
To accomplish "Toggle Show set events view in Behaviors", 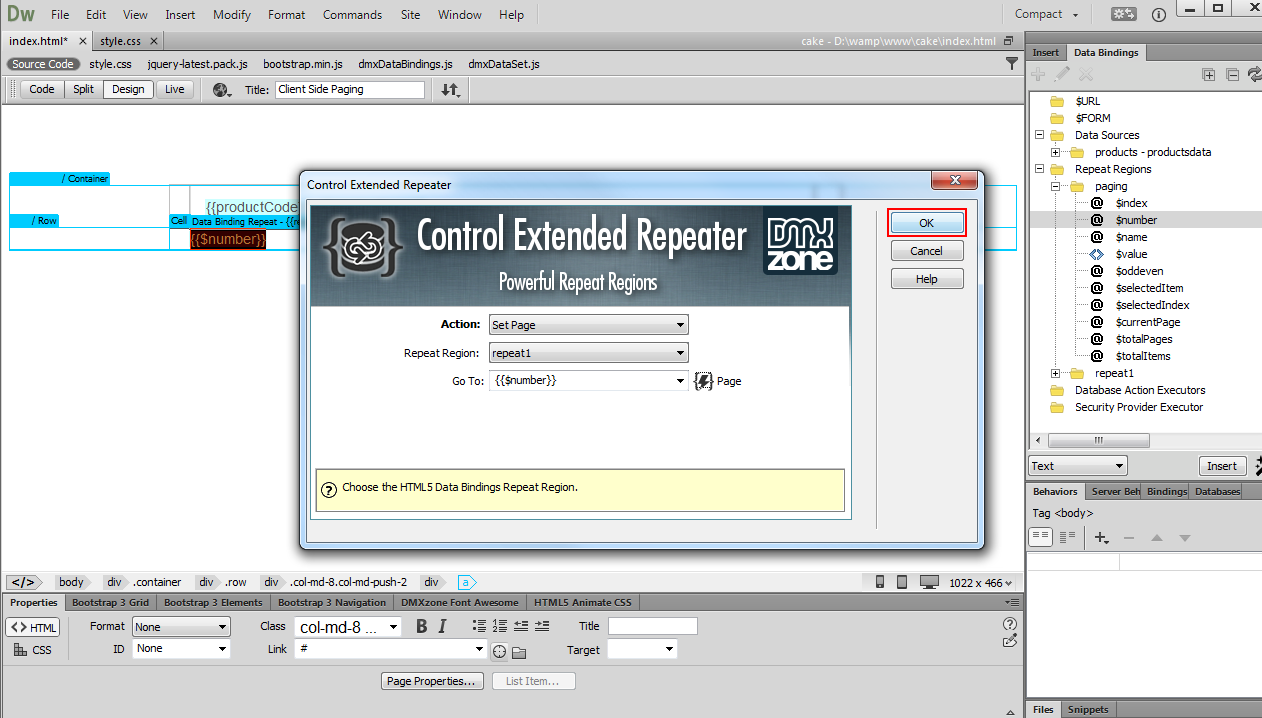I will click(x=1041, y=537).
